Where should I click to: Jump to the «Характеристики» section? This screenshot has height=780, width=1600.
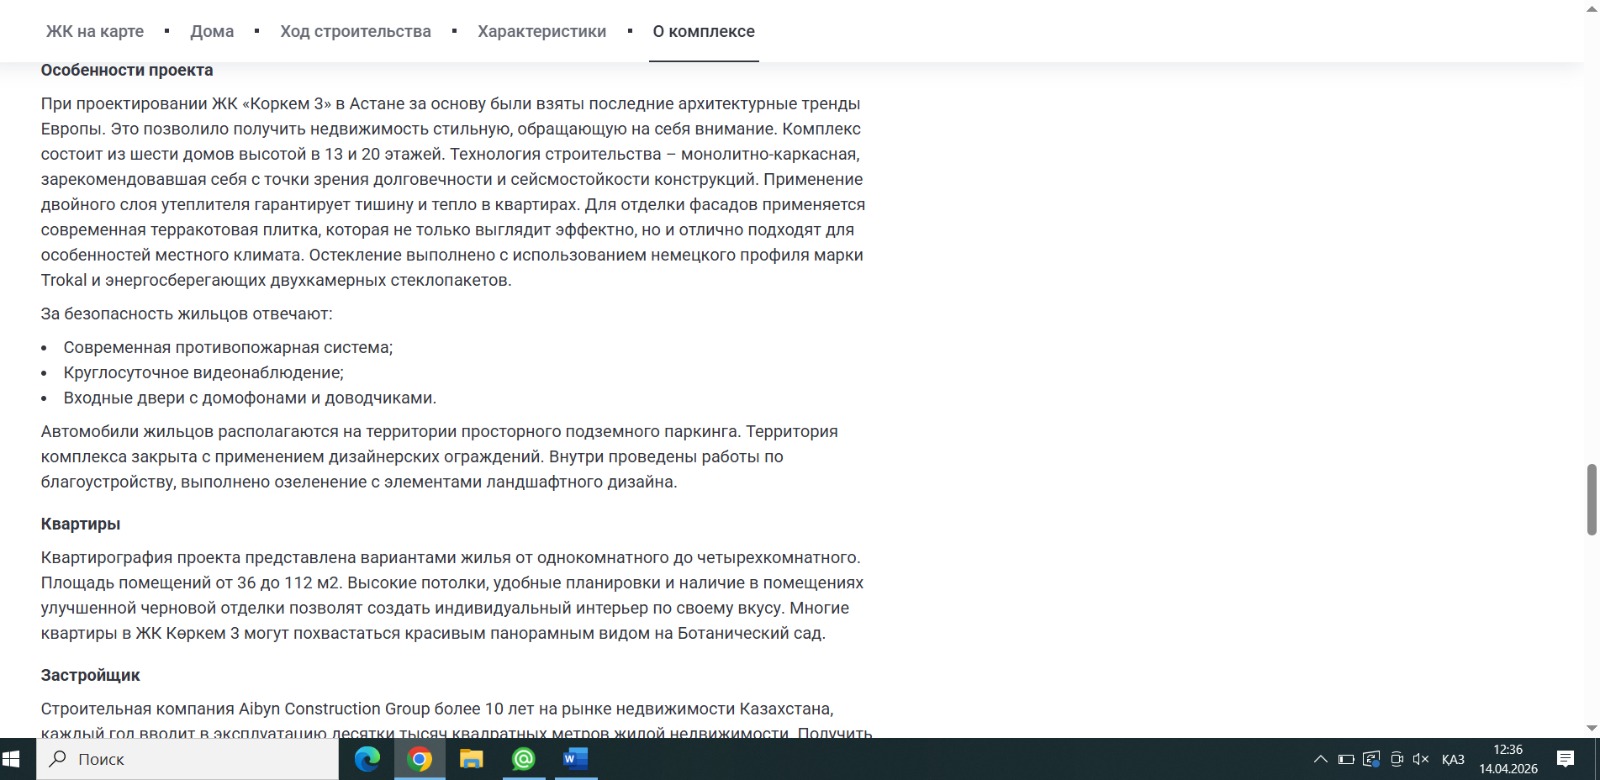point(541,31)
